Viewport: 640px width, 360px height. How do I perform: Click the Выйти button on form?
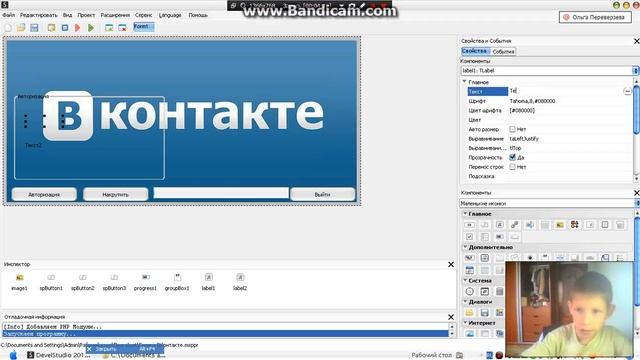(322, 194)
